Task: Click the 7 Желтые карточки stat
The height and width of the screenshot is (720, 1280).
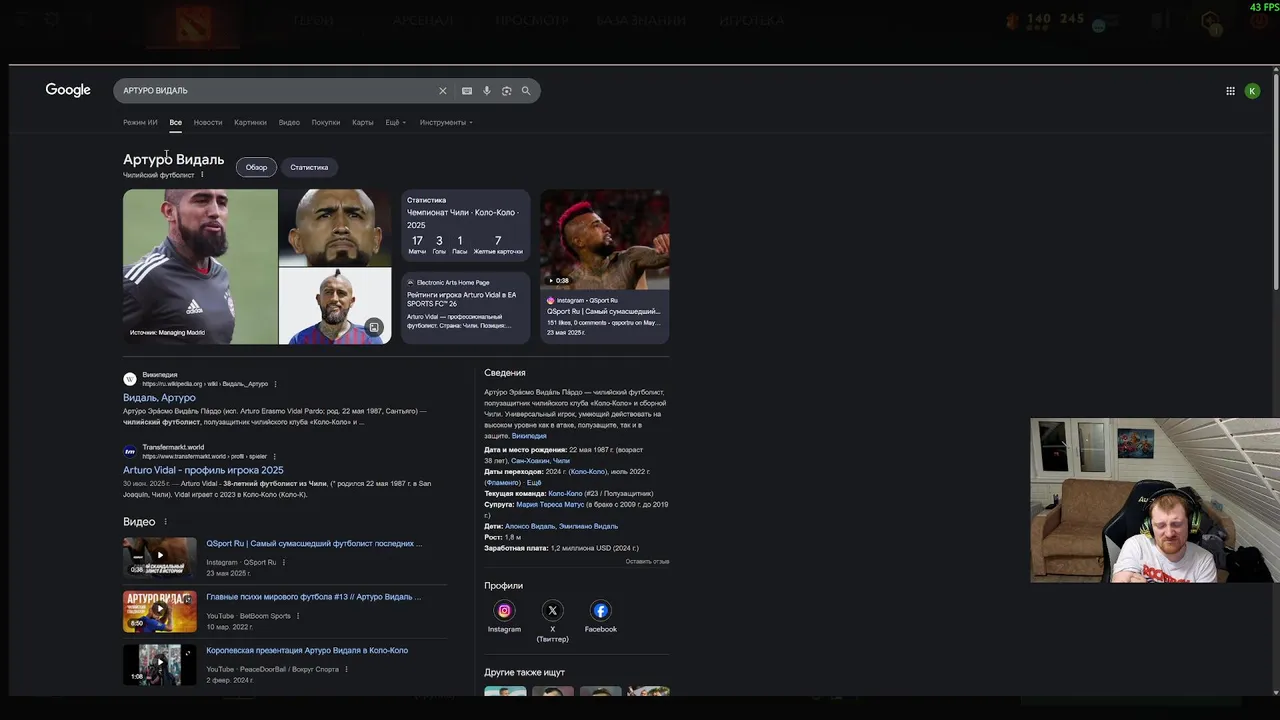Action: tap(498, 245)
